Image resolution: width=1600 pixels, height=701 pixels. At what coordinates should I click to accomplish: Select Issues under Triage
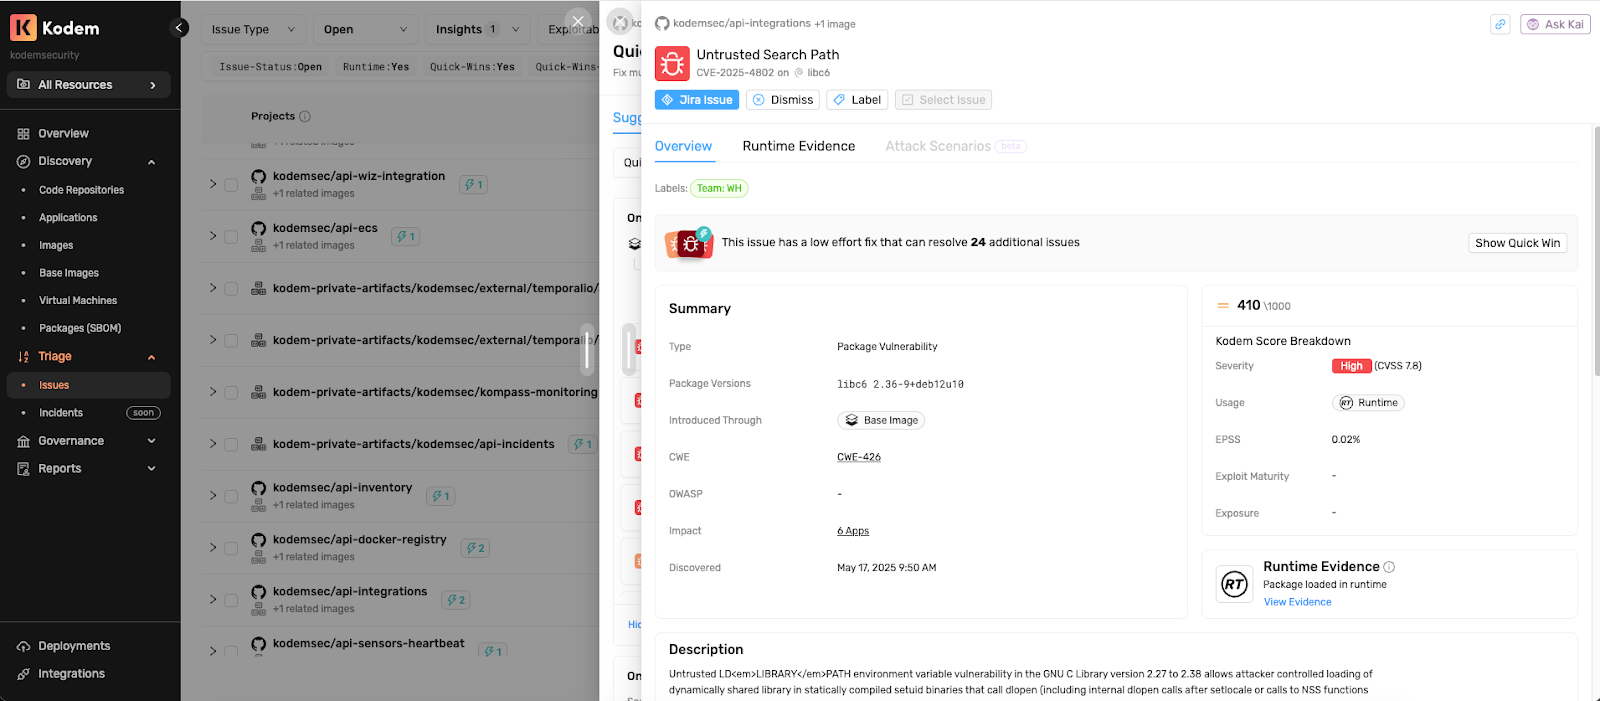tap(88, 385)
